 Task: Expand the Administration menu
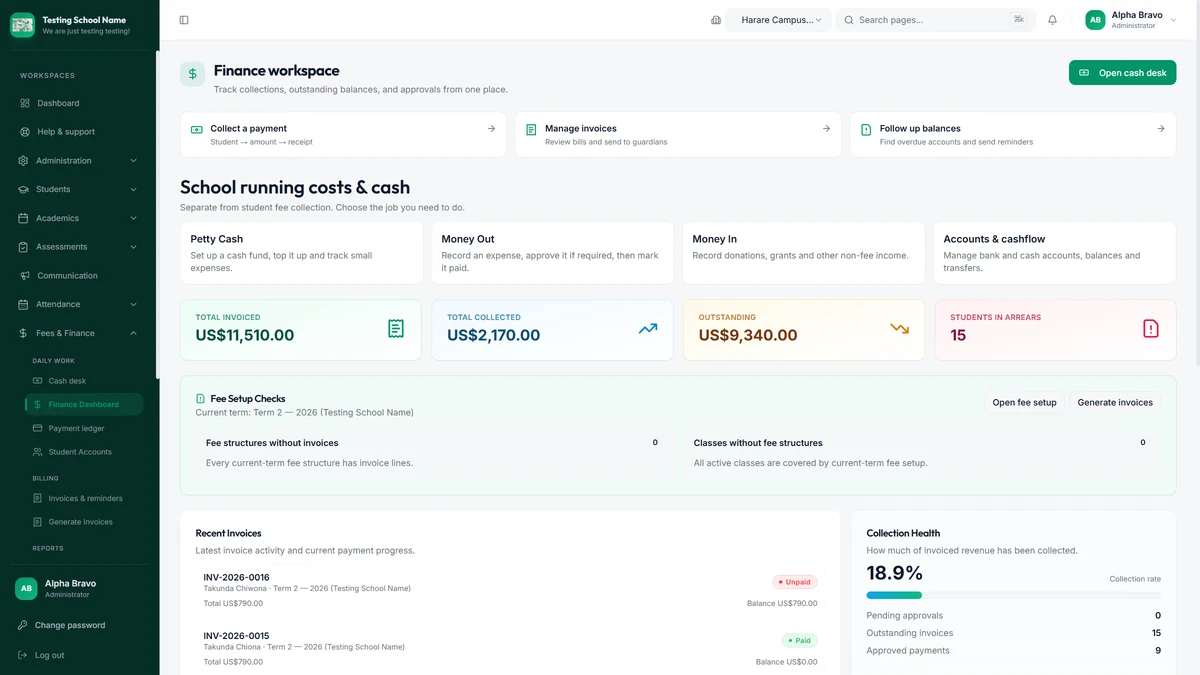(x=80, y=161)
